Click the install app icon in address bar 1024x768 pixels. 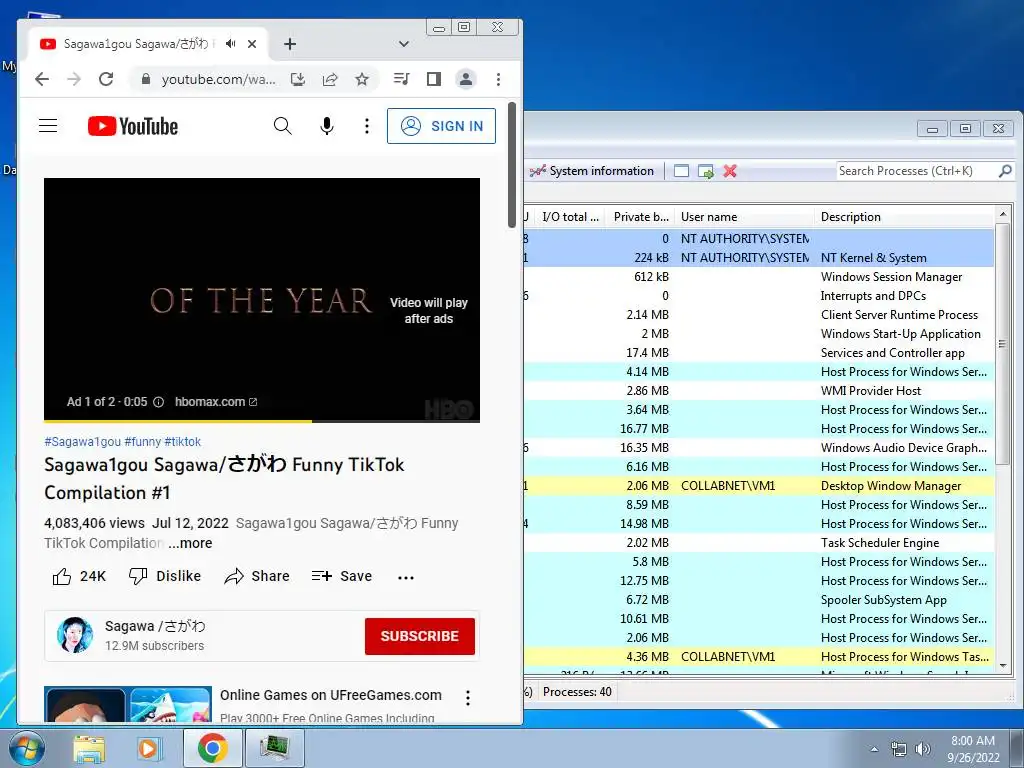click(298, 79)
